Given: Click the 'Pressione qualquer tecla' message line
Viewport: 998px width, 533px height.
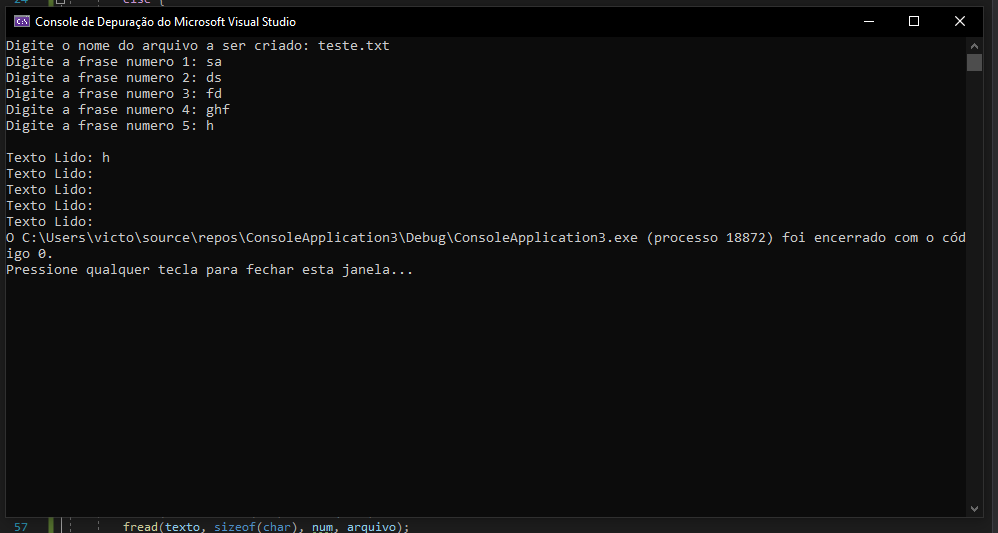Looking at the screenshot, I should pos(210,269).
